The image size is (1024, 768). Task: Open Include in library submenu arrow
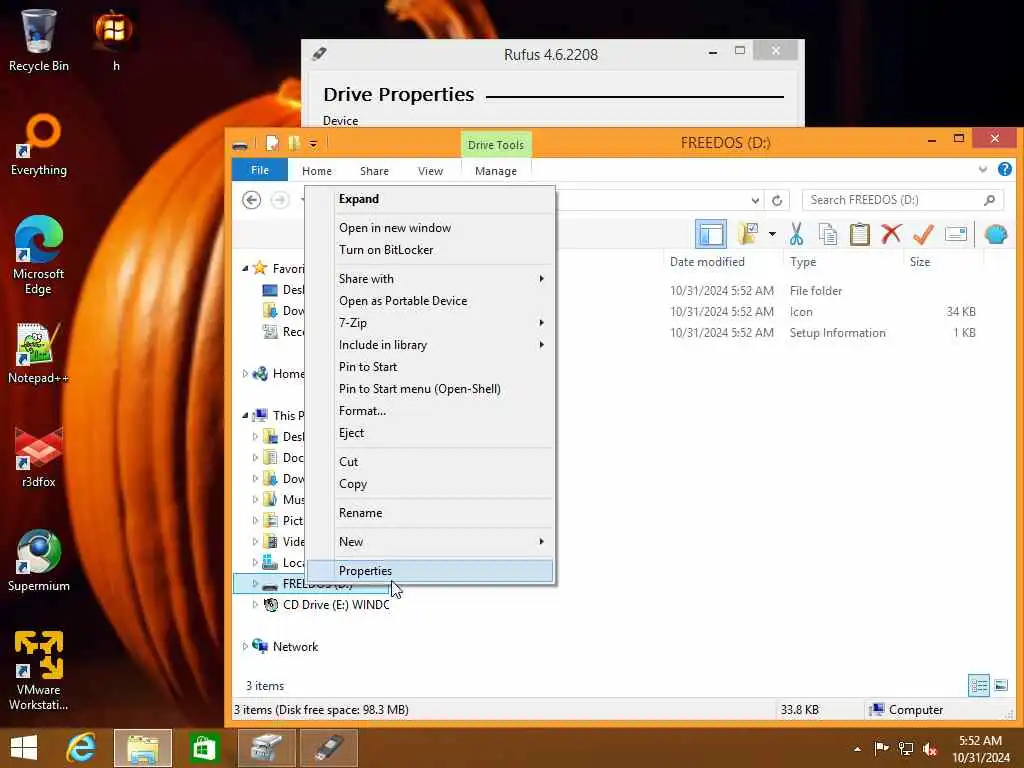(541, 345)
